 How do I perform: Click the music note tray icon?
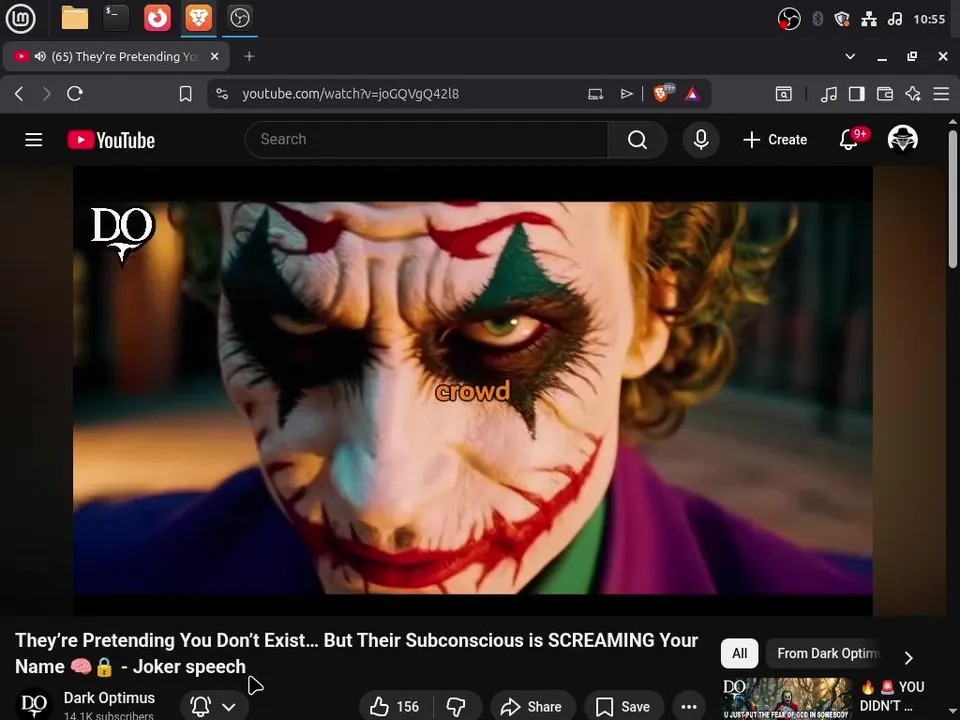click(x=894, y=19)
